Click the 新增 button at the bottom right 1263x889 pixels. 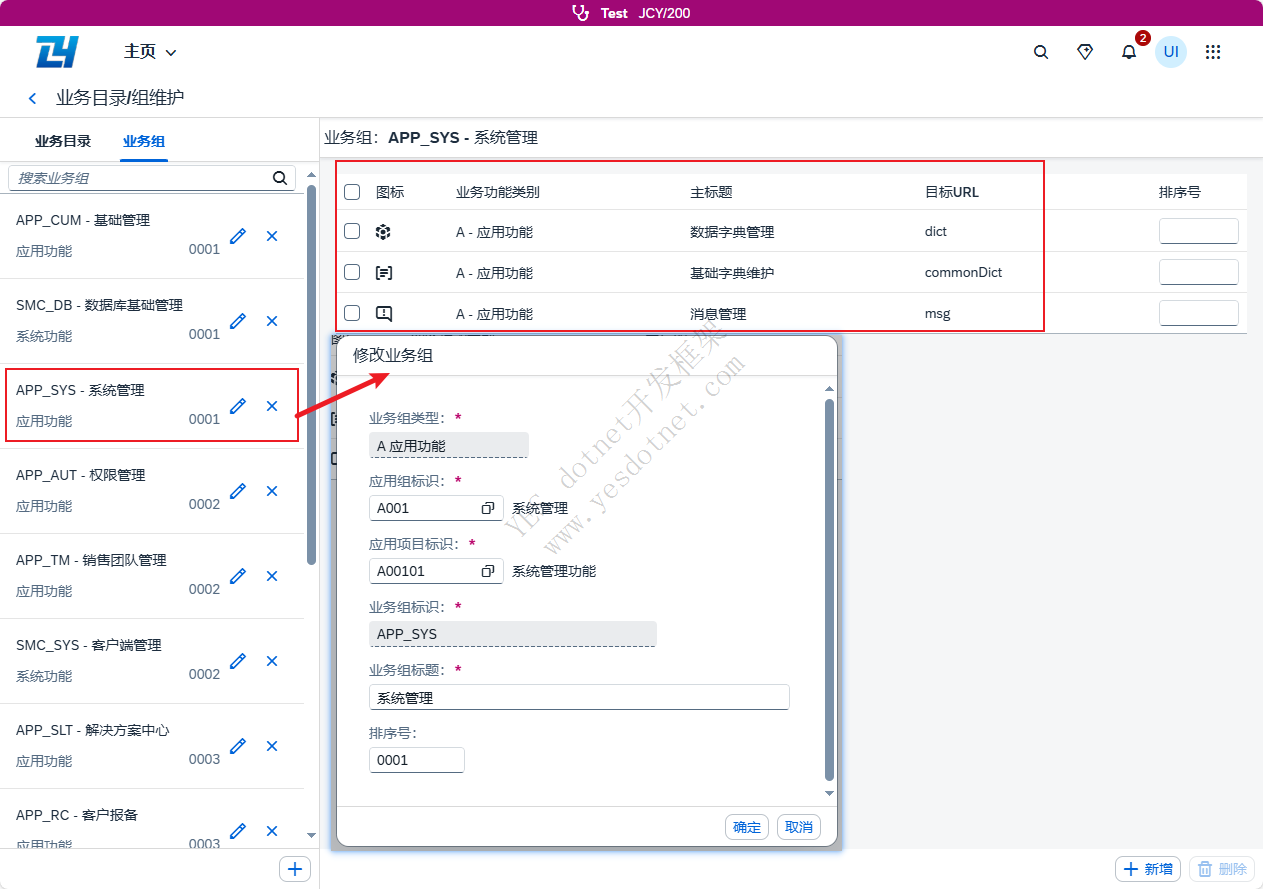pyautogui.click(x=1148, y=869)
